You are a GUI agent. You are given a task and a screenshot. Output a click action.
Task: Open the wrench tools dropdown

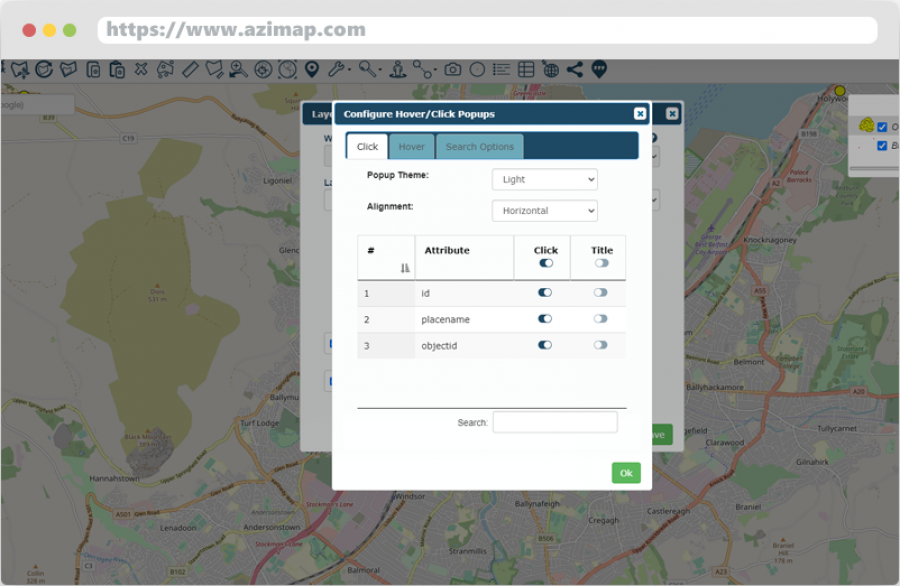point(339,70)
